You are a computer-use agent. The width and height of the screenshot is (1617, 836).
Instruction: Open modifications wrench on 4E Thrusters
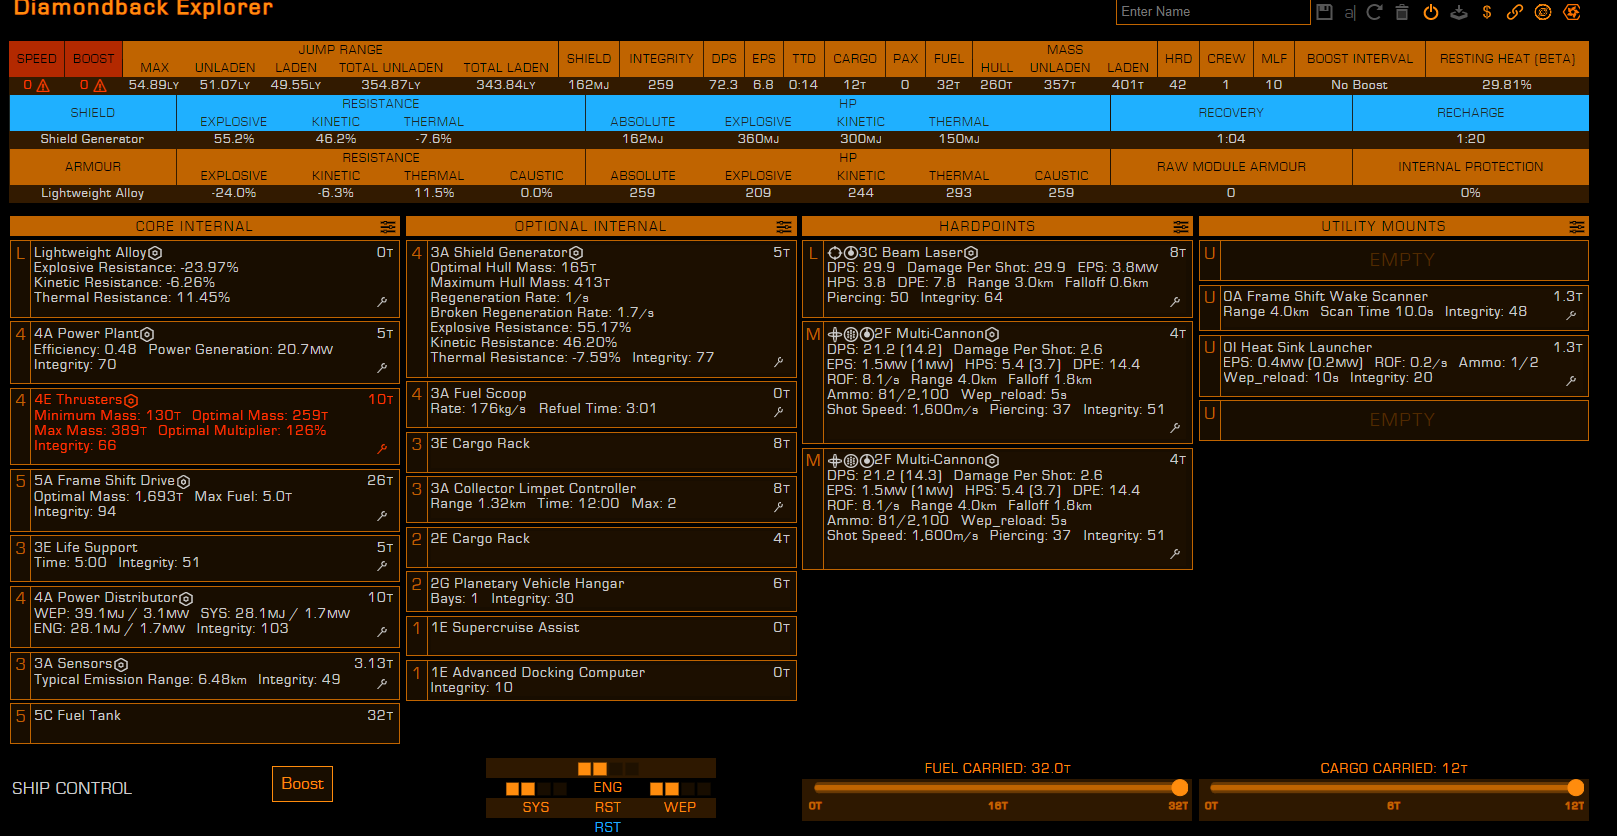click(x=382, y=449)
